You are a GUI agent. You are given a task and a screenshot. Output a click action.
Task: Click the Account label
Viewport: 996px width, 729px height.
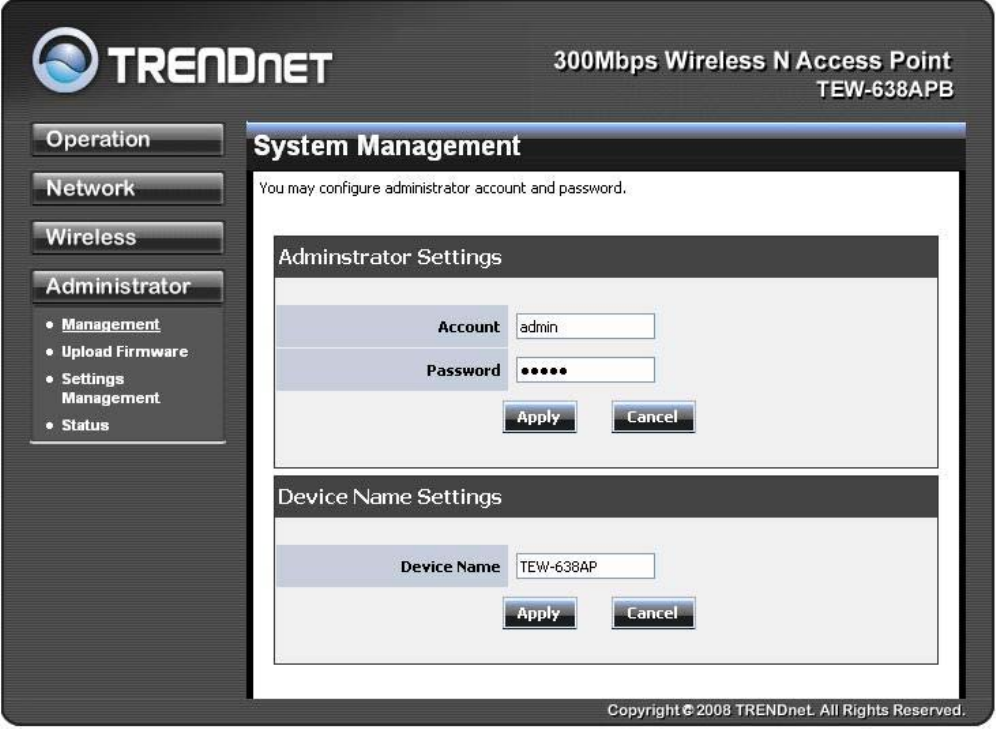pos(469,327)
